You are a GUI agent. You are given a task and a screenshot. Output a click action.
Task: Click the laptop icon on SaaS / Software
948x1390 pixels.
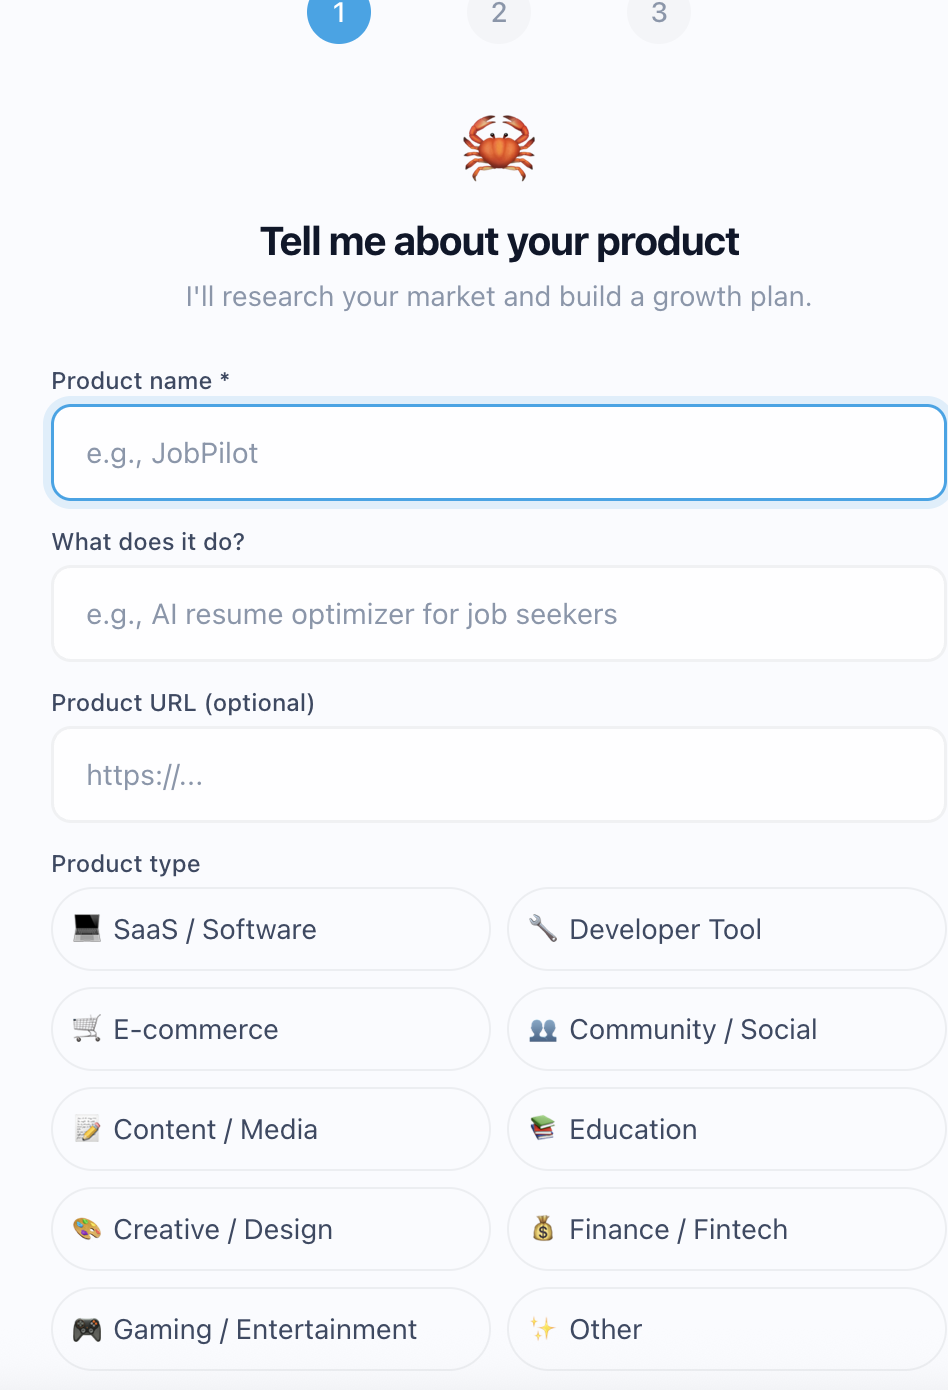click(x=87, y=928)
